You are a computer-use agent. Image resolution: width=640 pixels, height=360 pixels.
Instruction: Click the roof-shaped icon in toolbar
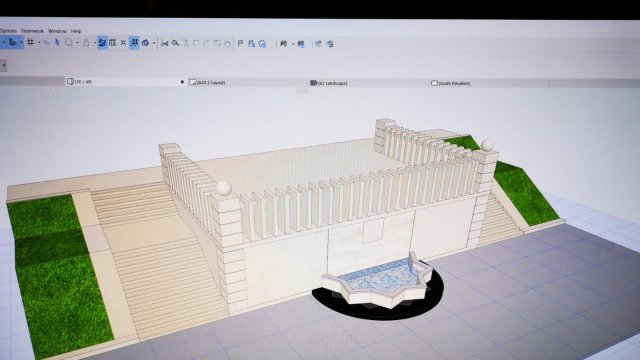(x=228, y=43)
